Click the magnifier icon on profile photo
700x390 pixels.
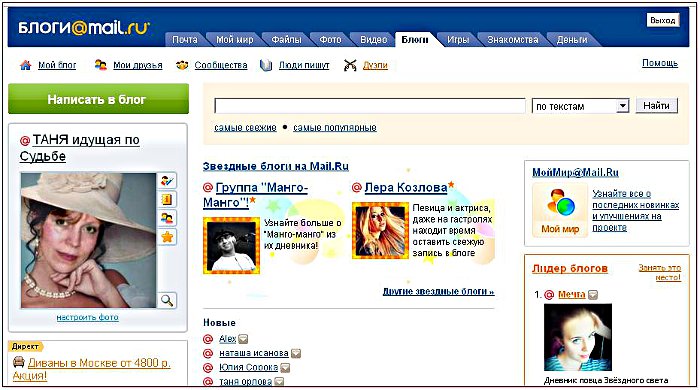167,300
